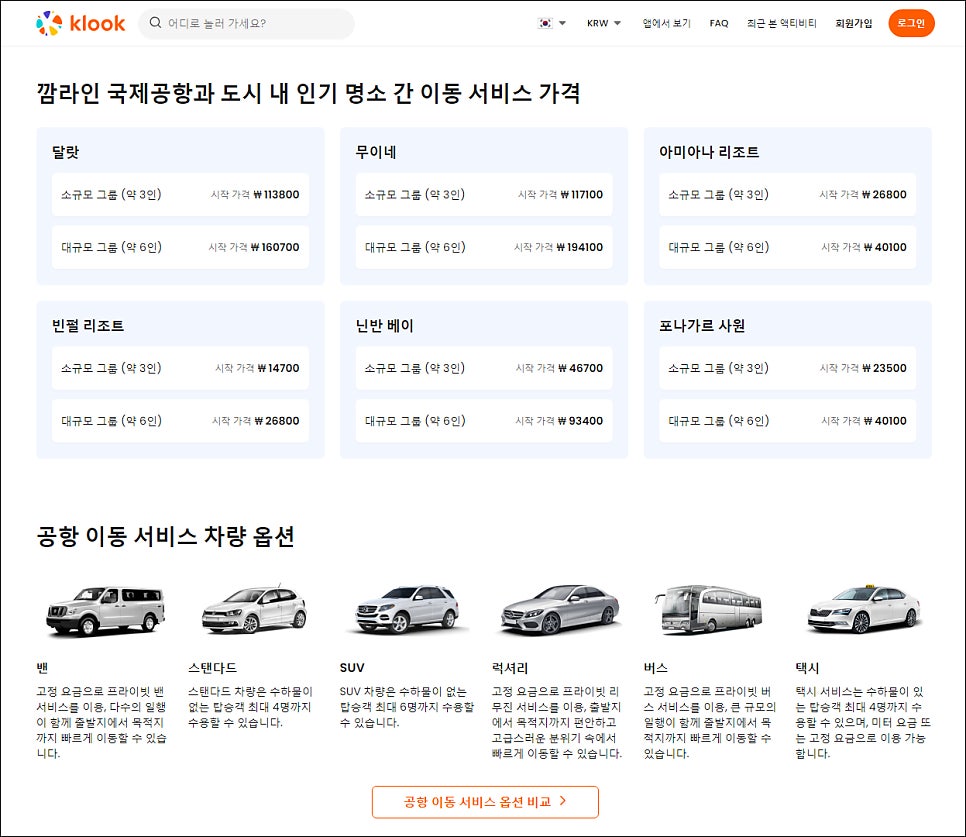The width and height of the screenshot is (966, 837).
Task: Click the taxi vehicle image
Action: (x=864, y=609)
